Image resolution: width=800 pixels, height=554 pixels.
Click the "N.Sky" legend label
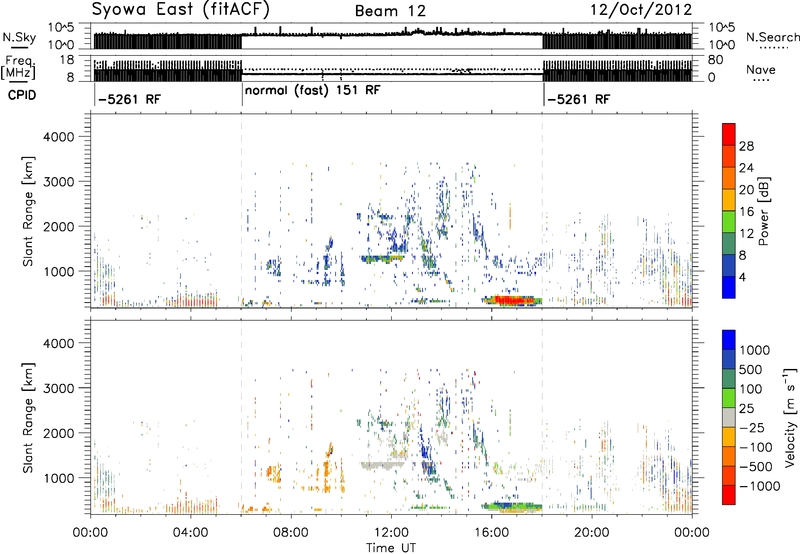pos(19,37)
